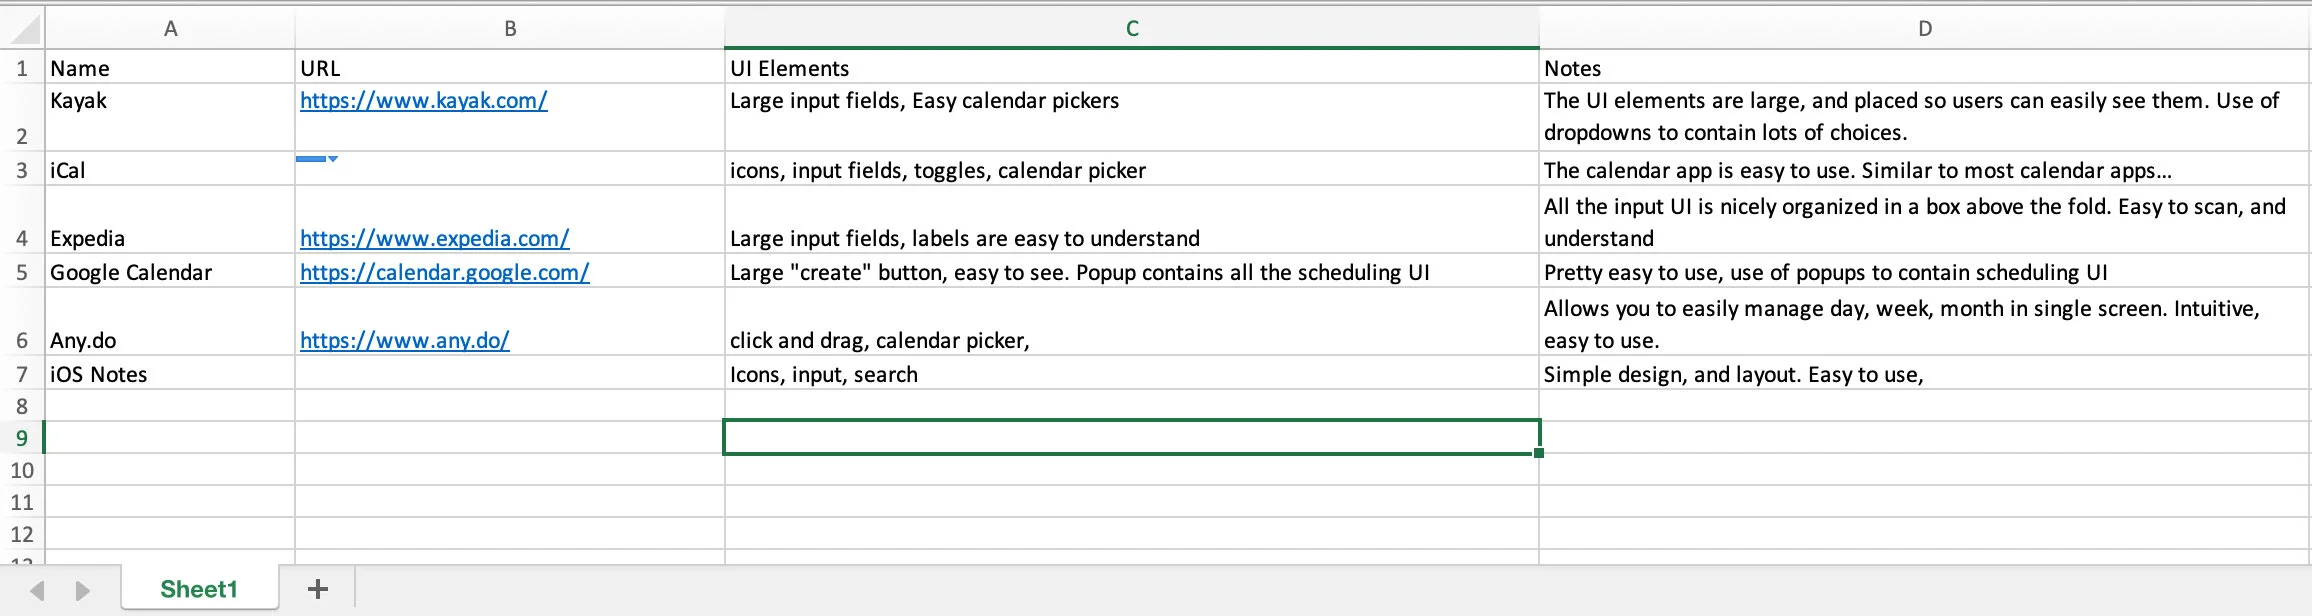Click the select-all corner triangle
This screenshot has width=2312, height=616.
tap(23, 28)
